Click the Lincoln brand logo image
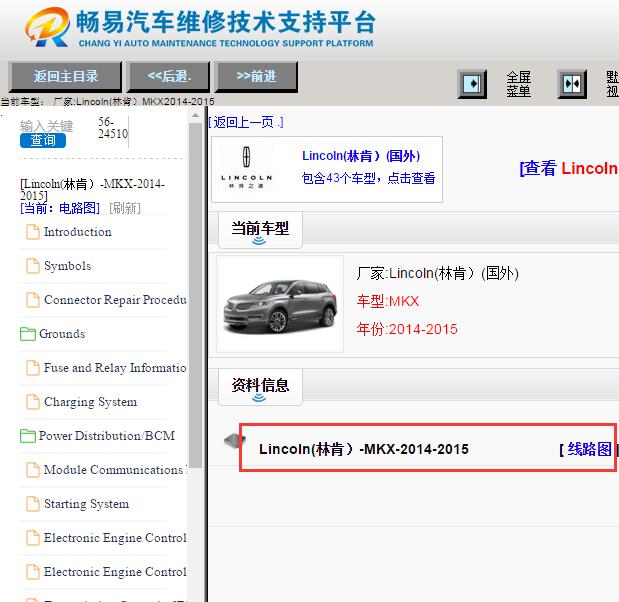 246,168
